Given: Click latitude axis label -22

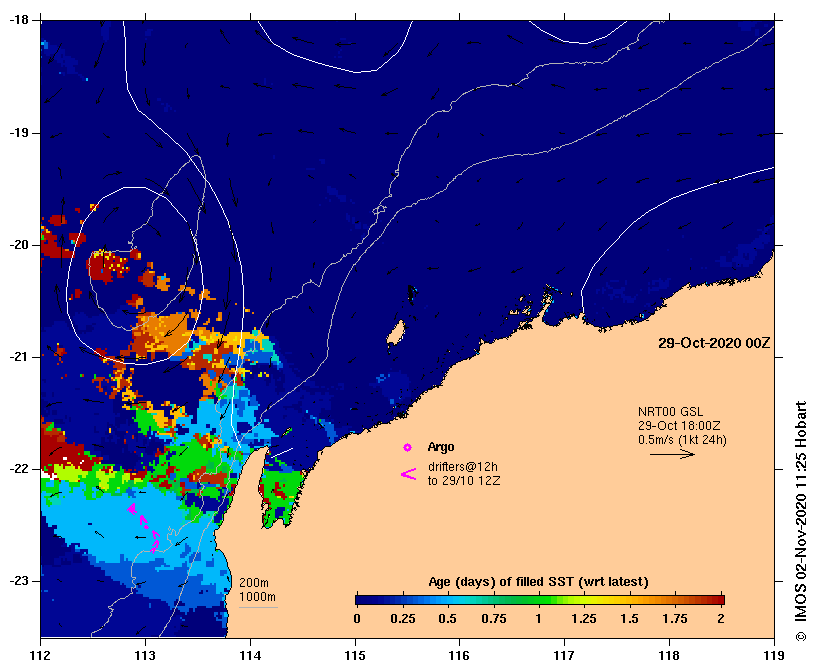Looking at the screenshot, I should click(18, 469).
